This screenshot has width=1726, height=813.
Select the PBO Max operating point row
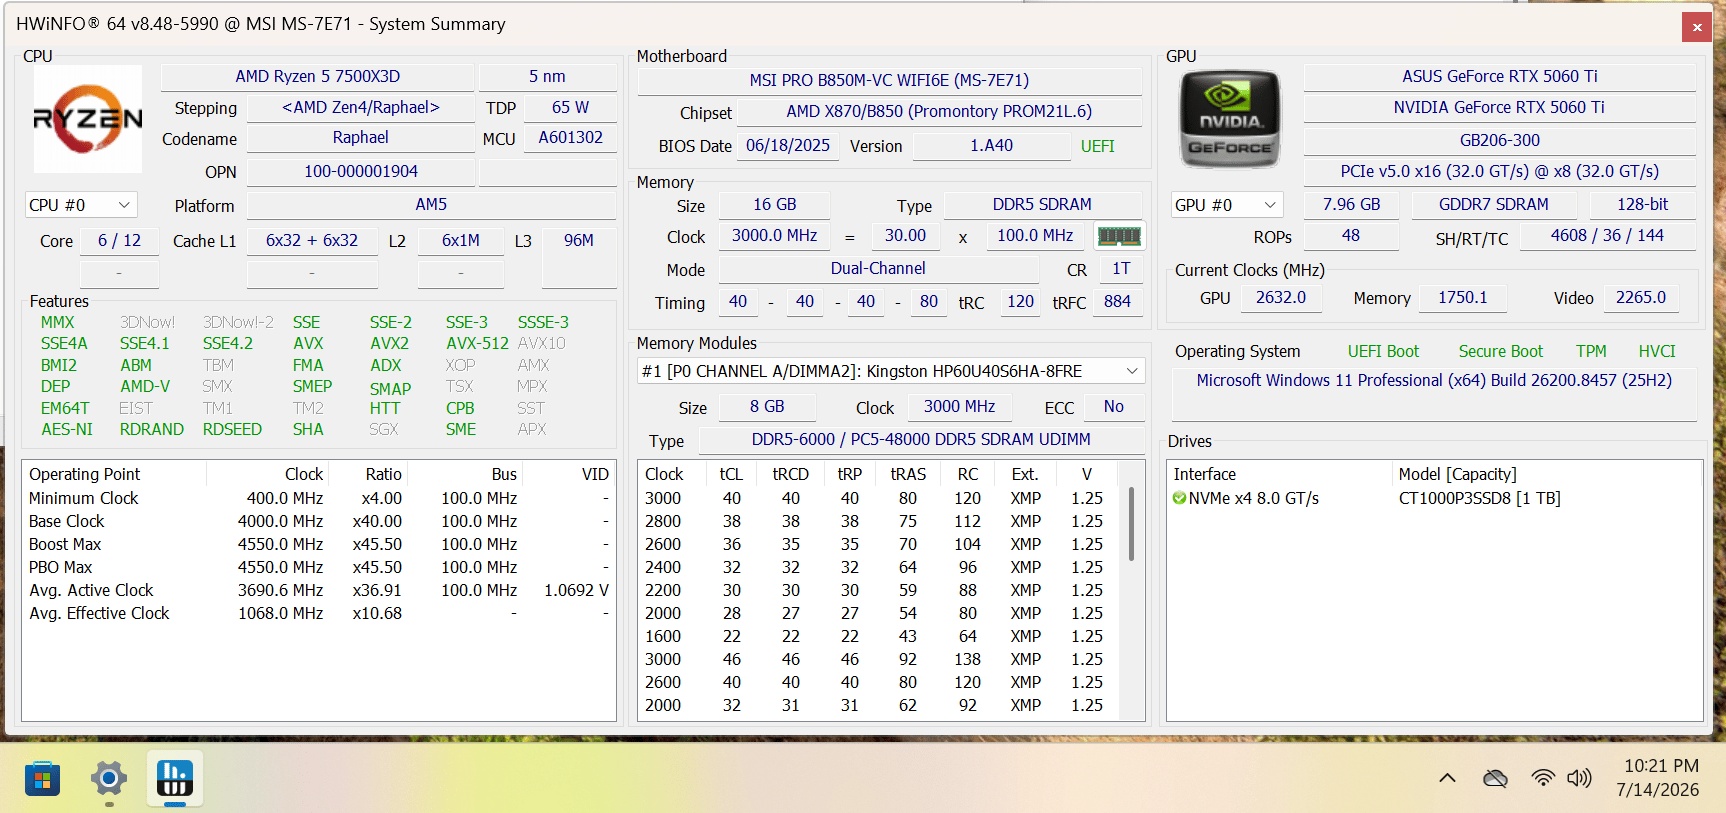pos(318,567)
